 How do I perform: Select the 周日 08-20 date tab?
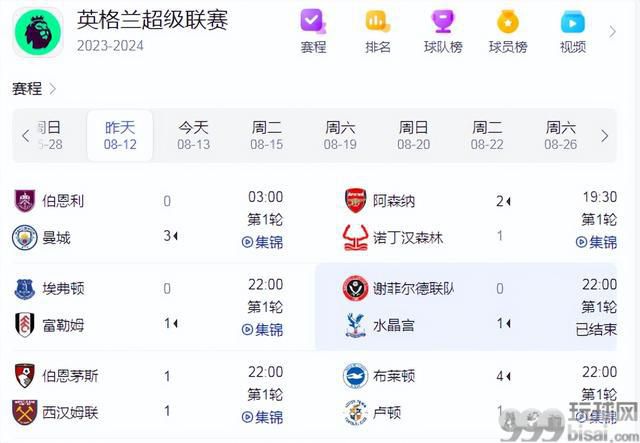pyautogui.click(x=413, y=136)
